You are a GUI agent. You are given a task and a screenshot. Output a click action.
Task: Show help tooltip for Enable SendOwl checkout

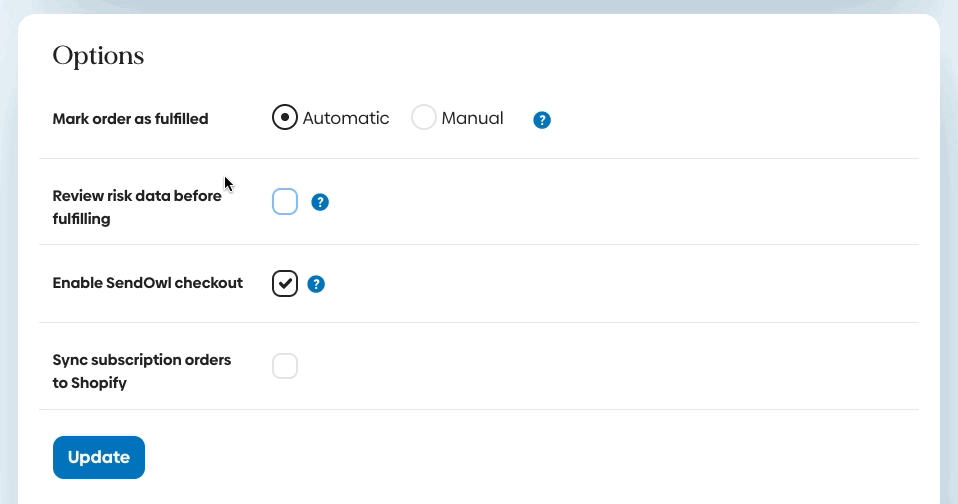tap(316, 284)
